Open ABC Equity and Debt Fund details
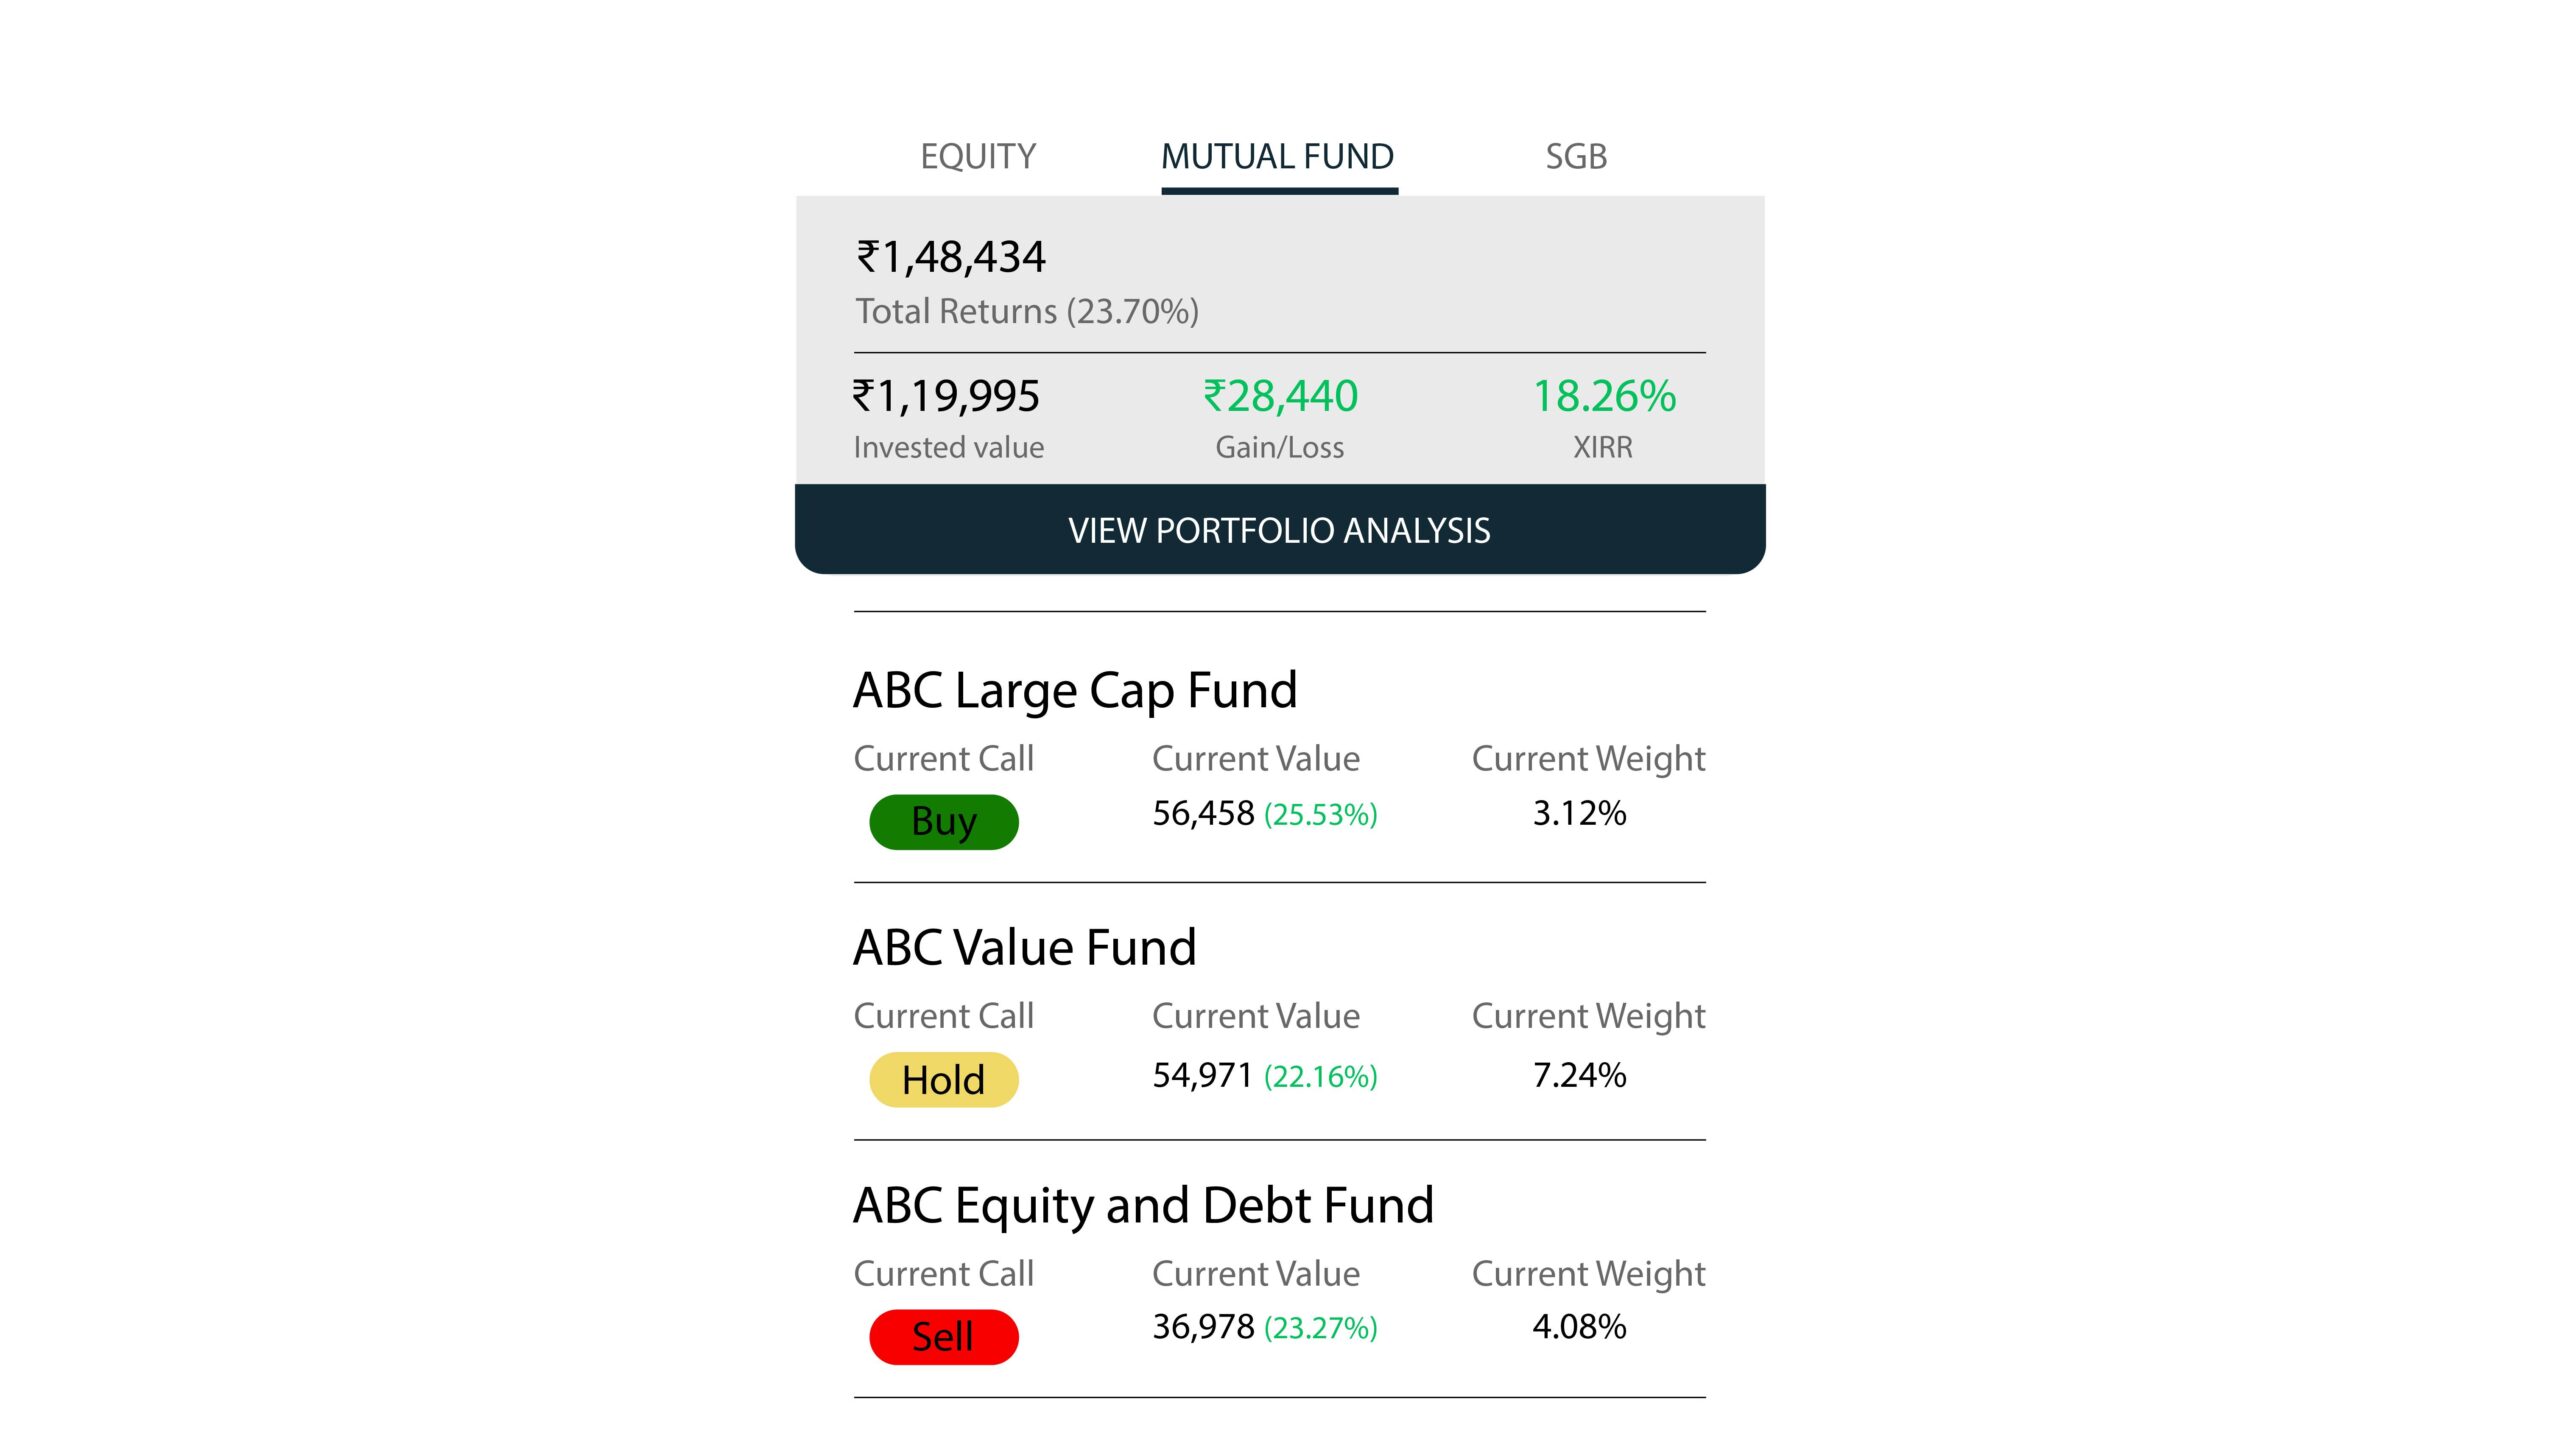2560x1440 pixels. click(x=1143, y=1204)
